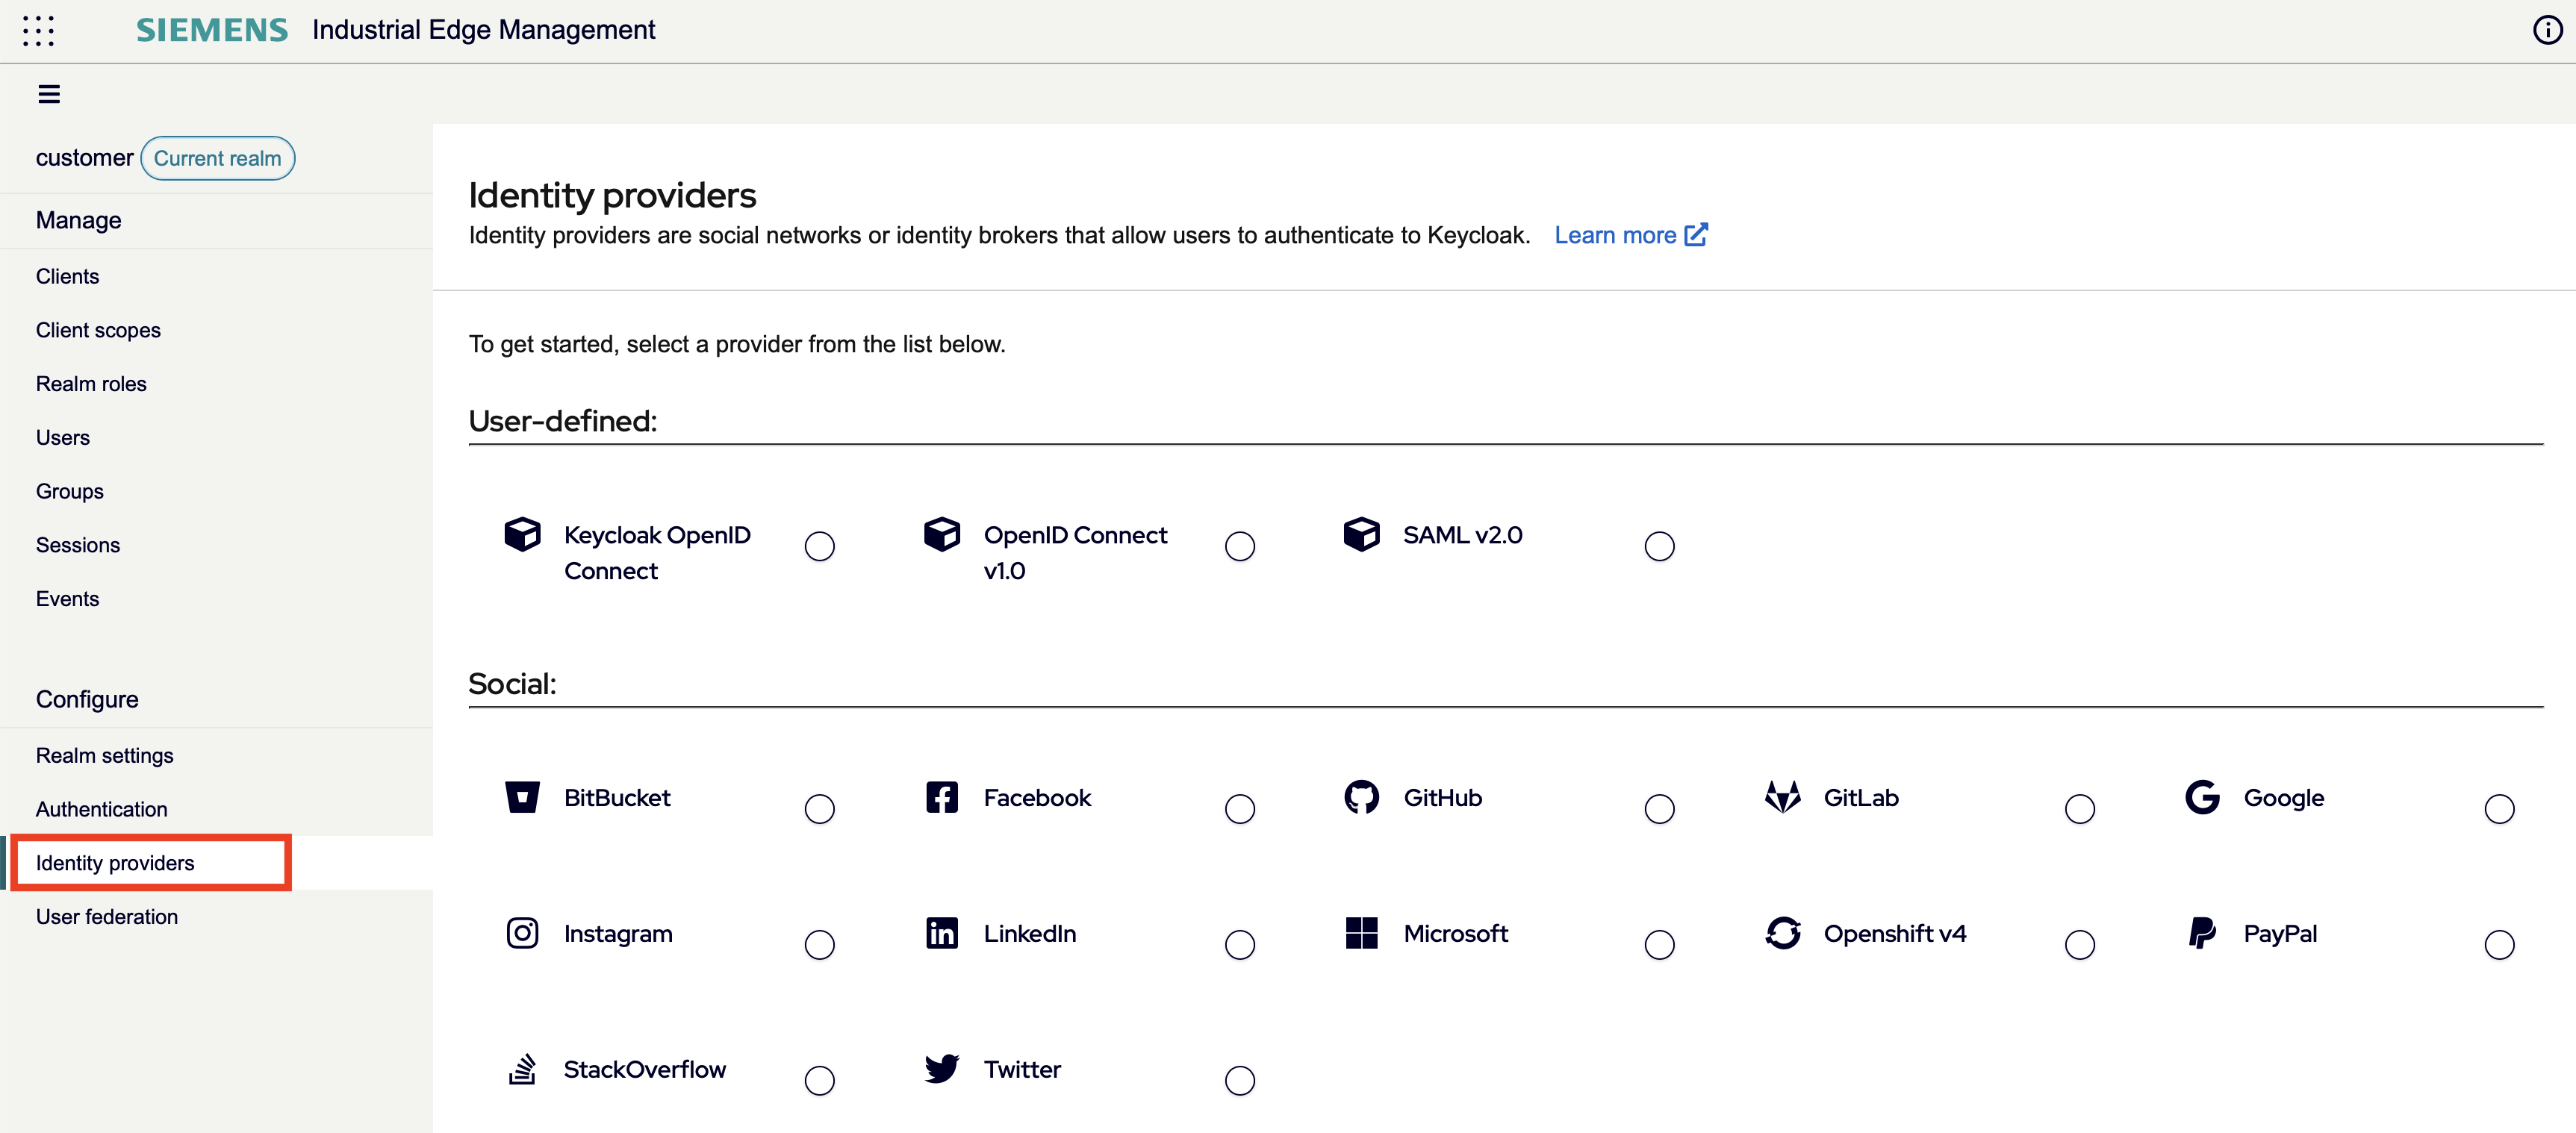Screen dimensions: 2576x1133
Task: Collapse the sidebar using the hamburger icon
Action: [x=49, y=93]
